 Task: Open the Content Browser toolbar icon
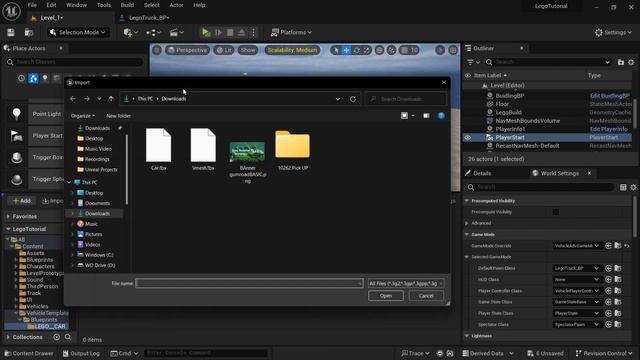(x=29, y=32)
